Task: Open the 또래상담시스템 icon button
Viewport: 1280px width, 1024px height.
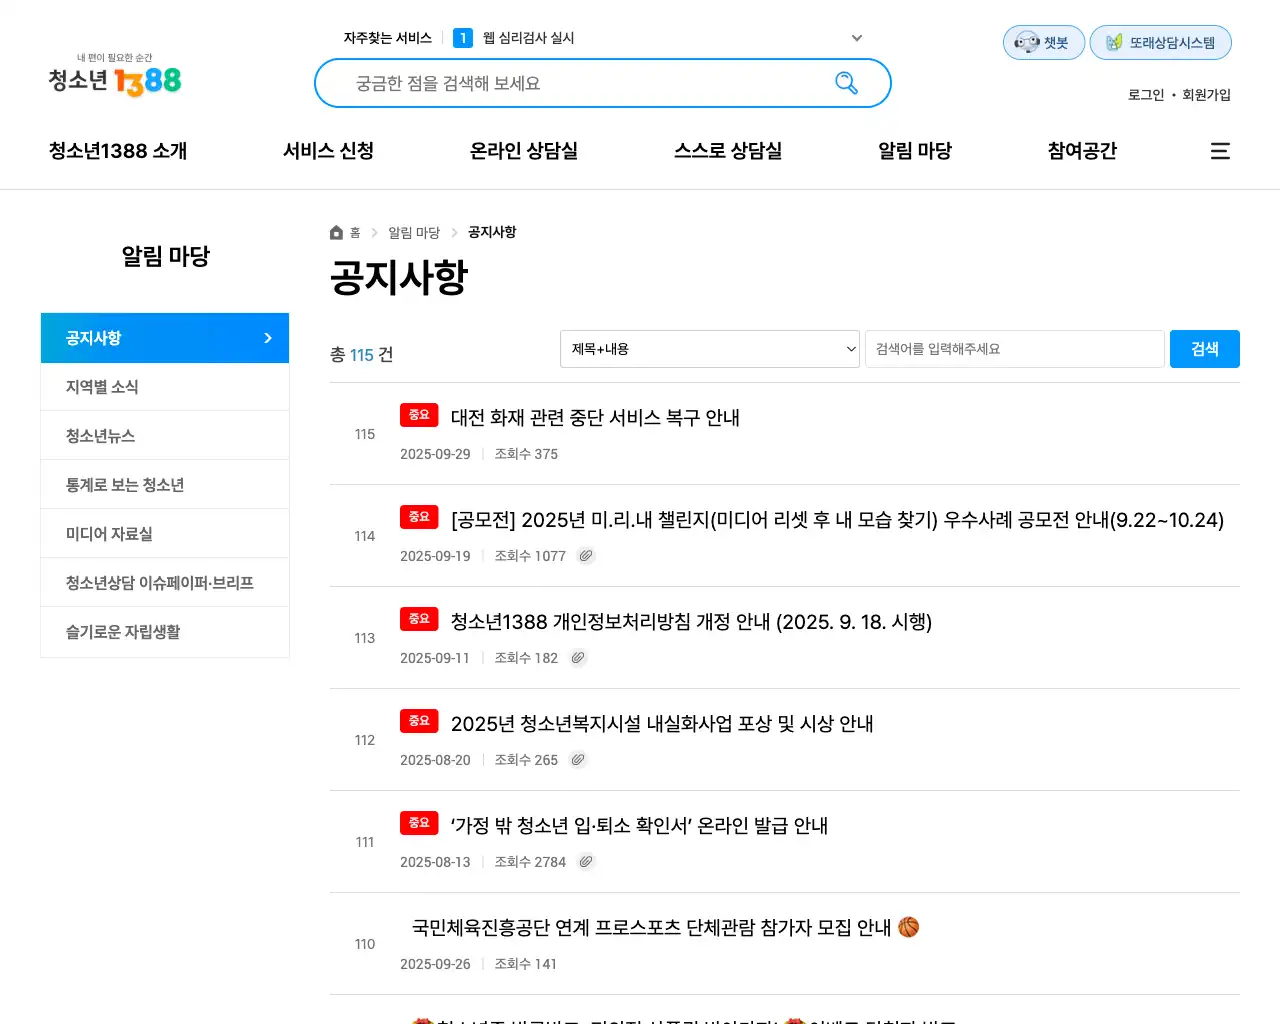Action: pos(1160,43)
